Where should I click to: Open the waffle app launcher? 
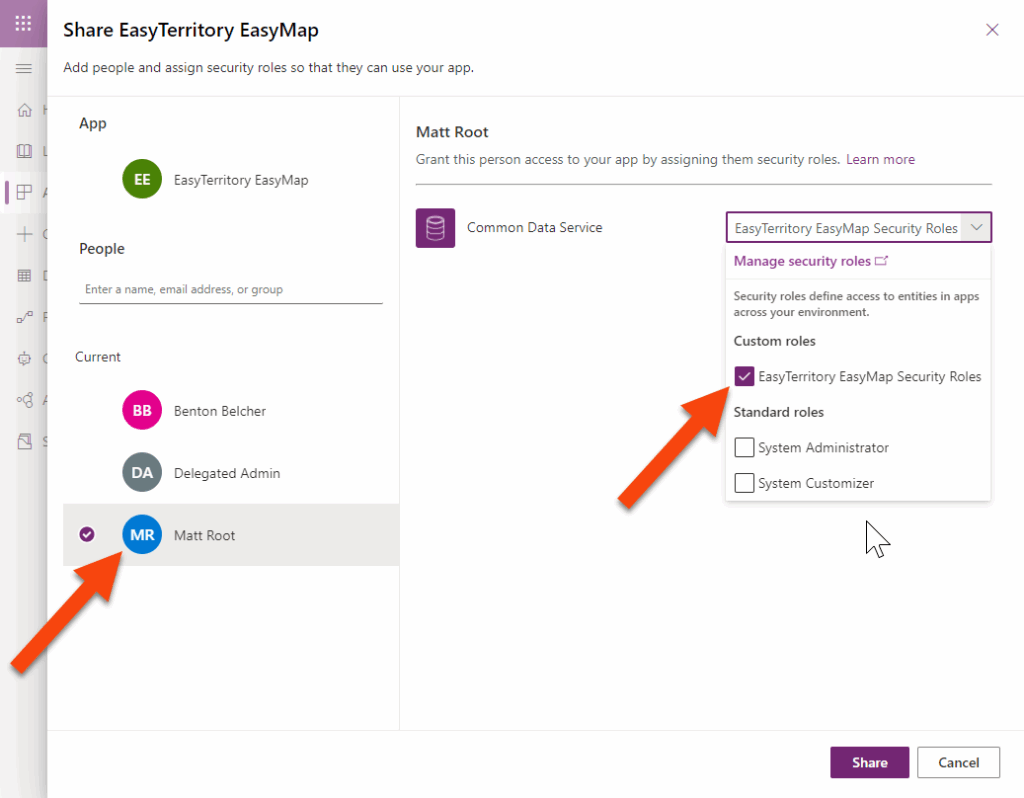[x=23, y=23]
